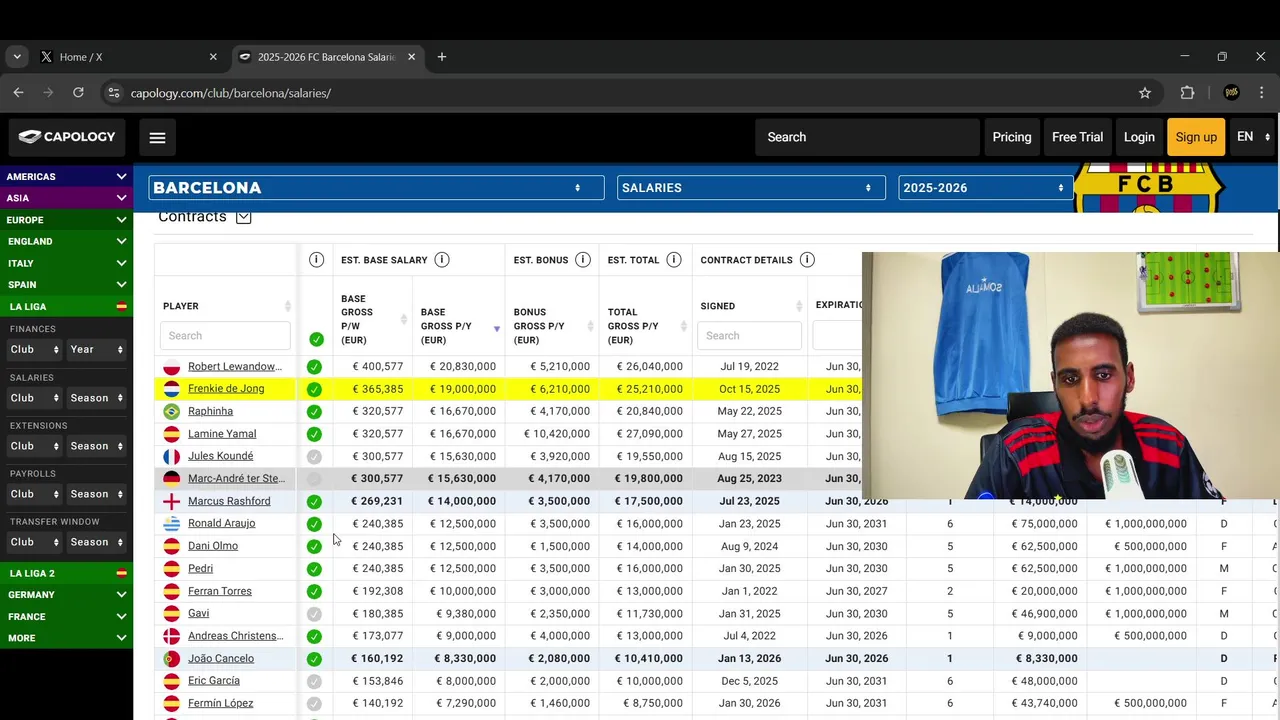Open the France sidebar item

[x=66, y=617]
